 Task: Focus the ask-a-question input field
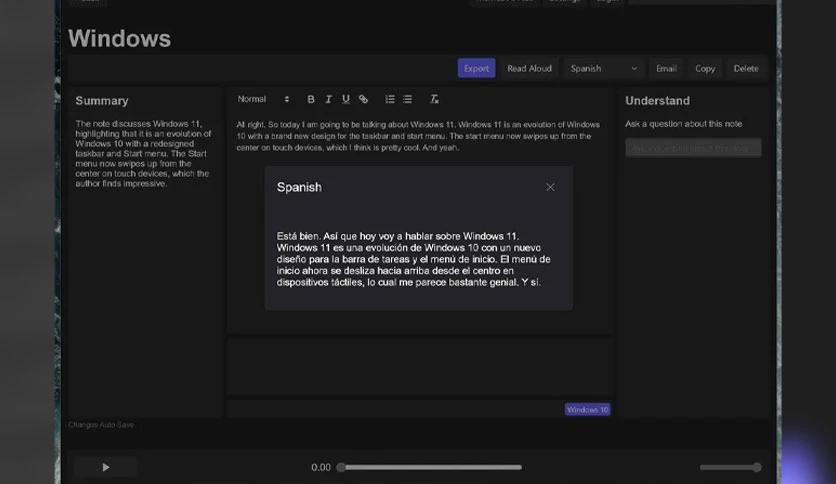(x=693, y=148)
